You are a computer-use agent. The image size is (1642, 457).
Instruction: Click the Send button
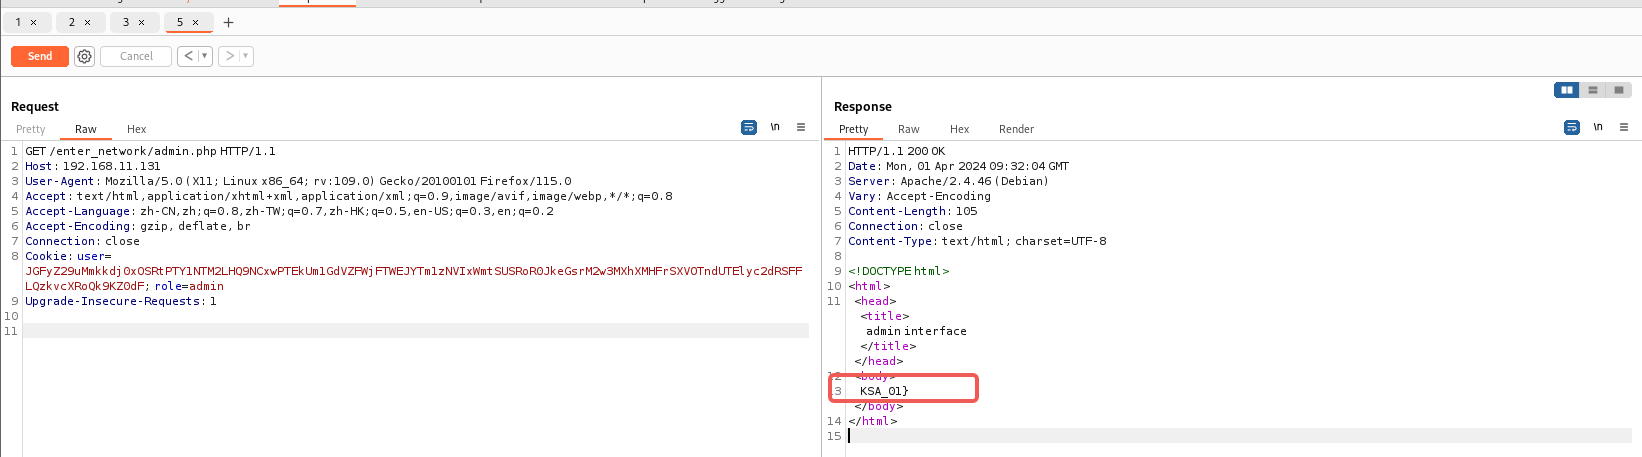[40, 56]
